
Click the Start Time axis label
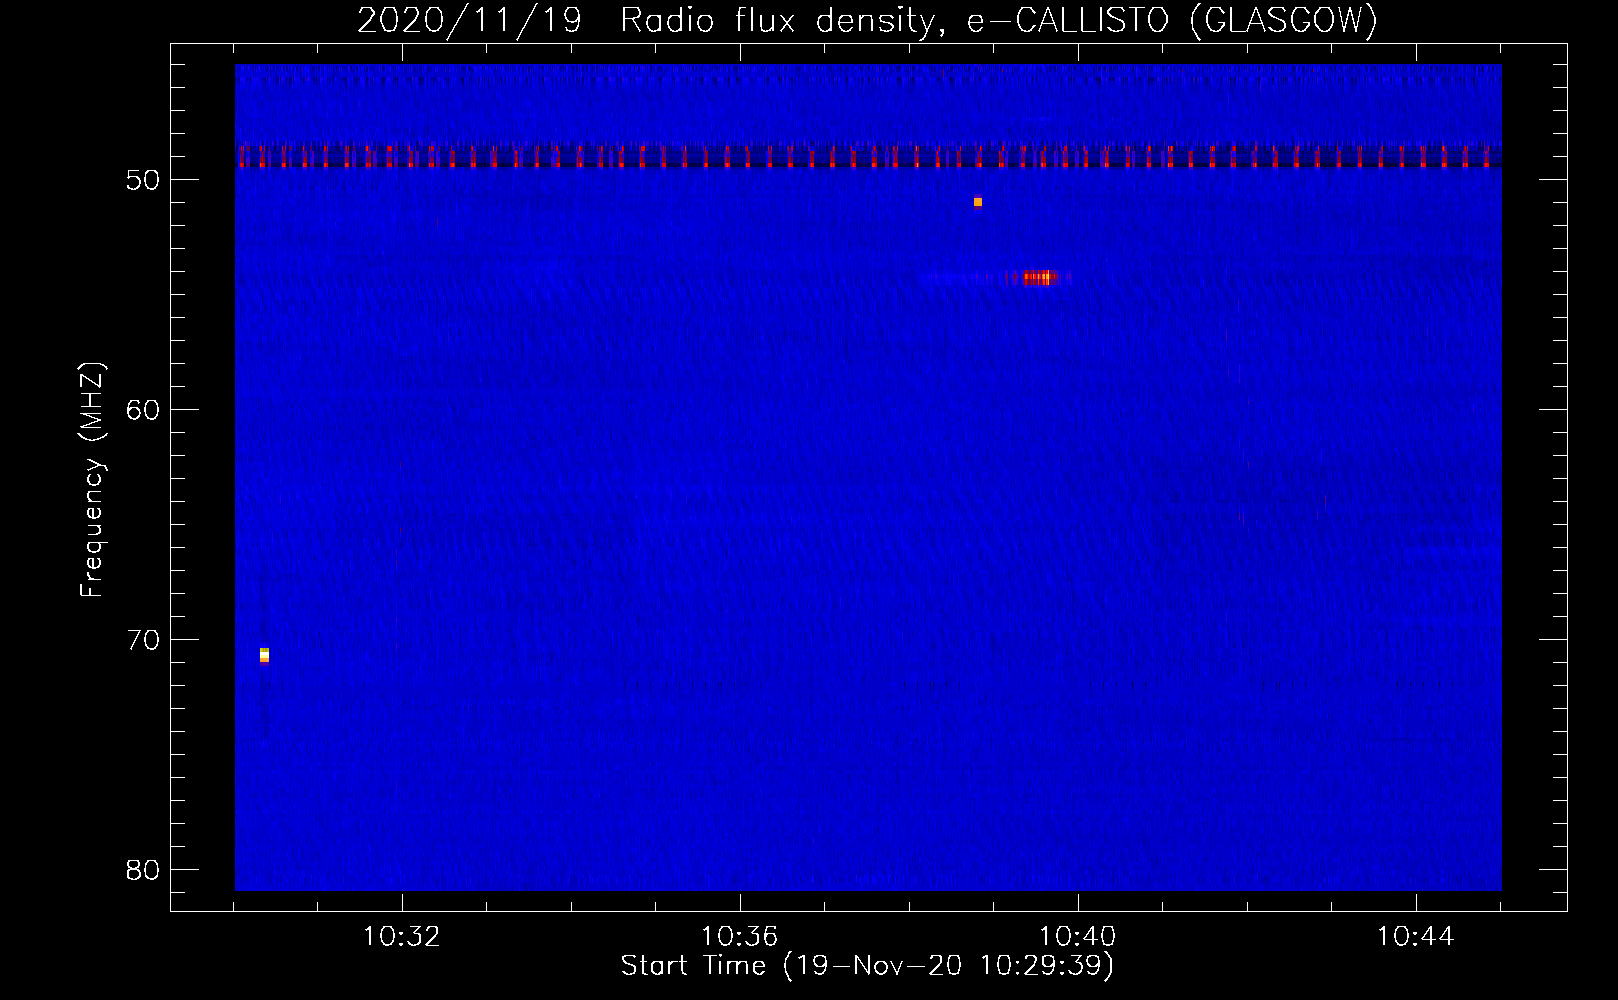867,966
